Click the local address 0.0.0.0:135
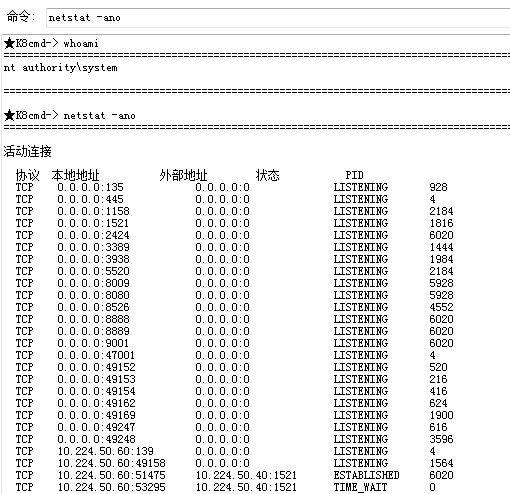 [90, 187]
